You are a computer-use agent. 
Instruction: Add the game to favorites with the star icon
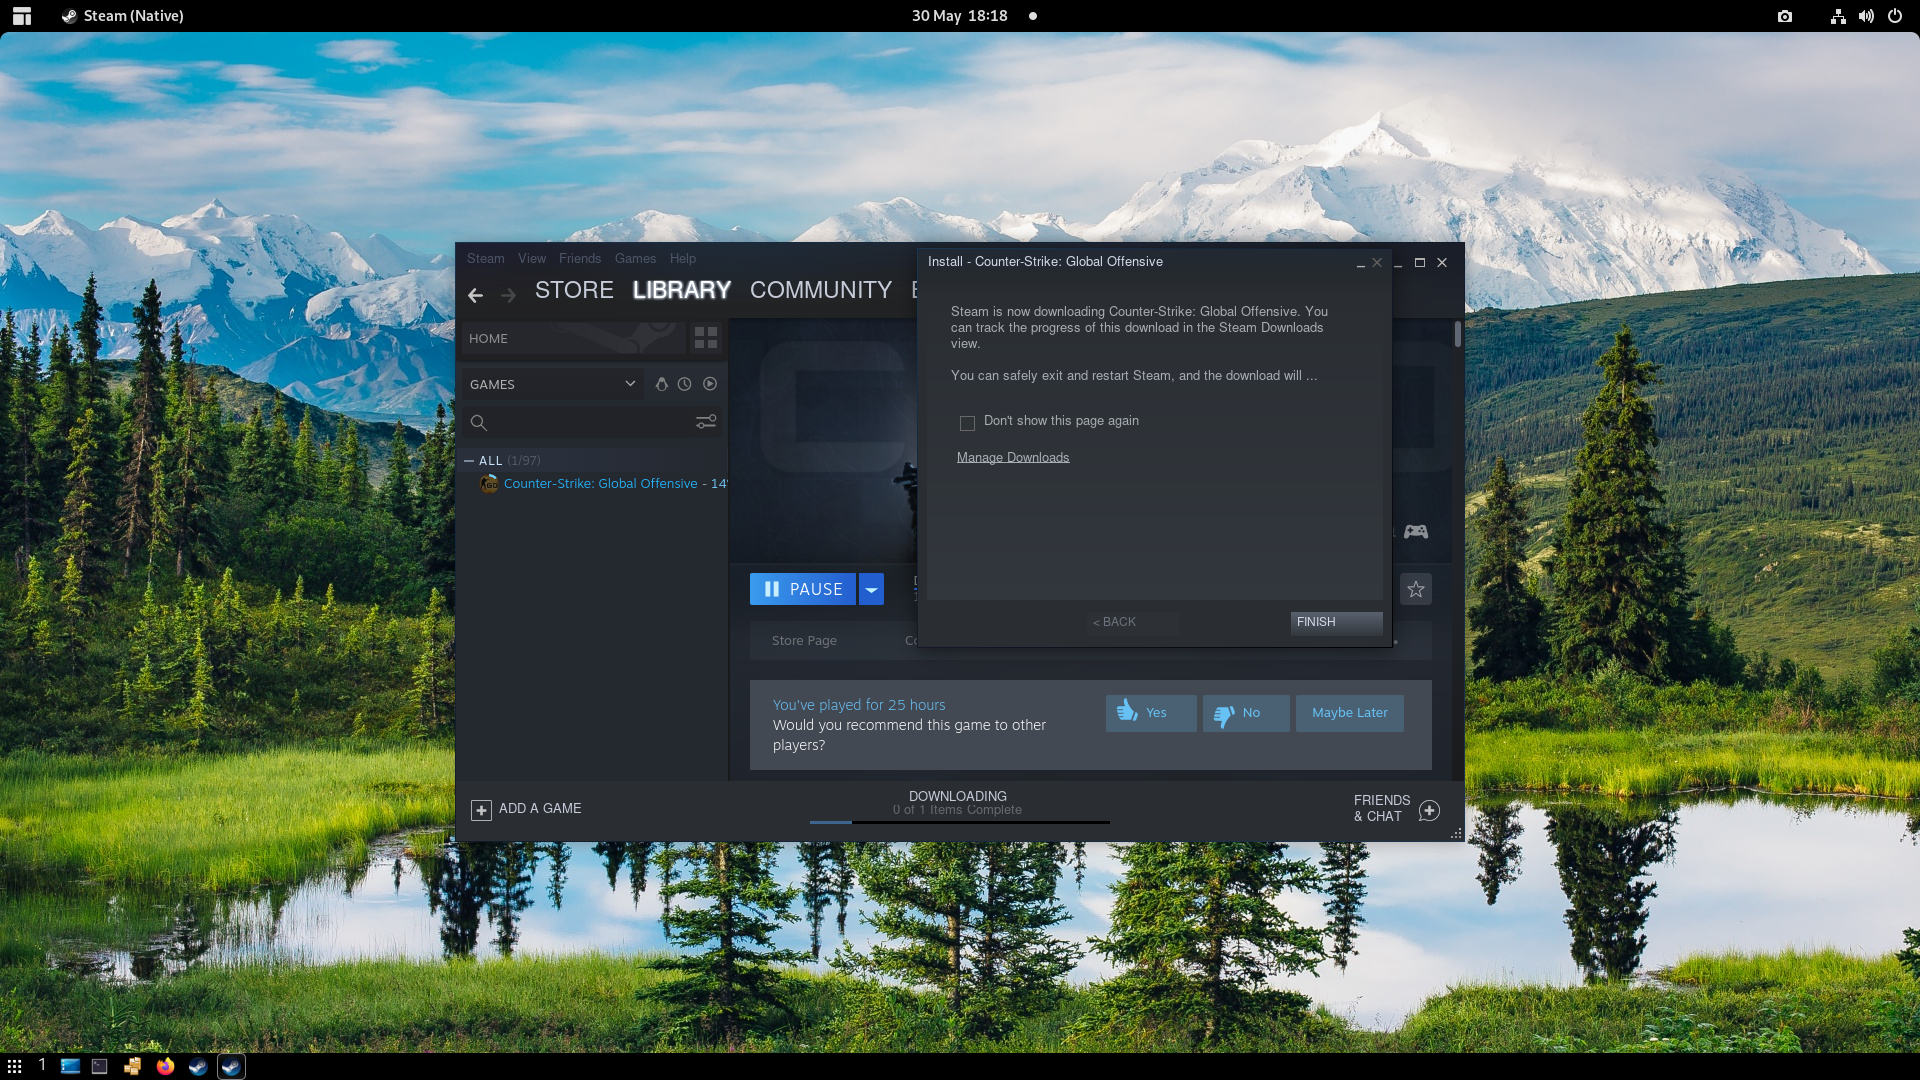pyautogui.click(x=1416, y=589)
